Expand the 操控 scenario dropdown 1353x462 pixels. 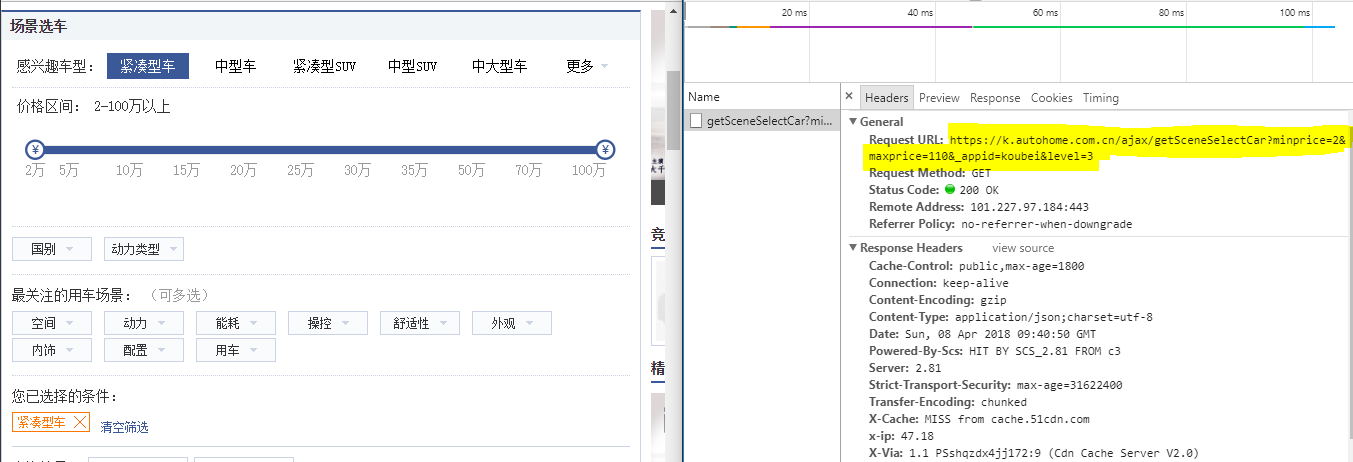pyautogui.click(x=328, y=323)
